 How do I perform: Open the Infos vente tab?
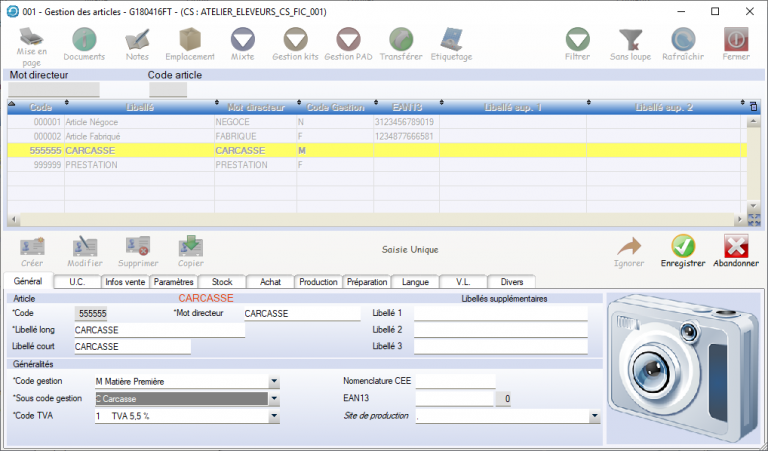tap(125, 282)
